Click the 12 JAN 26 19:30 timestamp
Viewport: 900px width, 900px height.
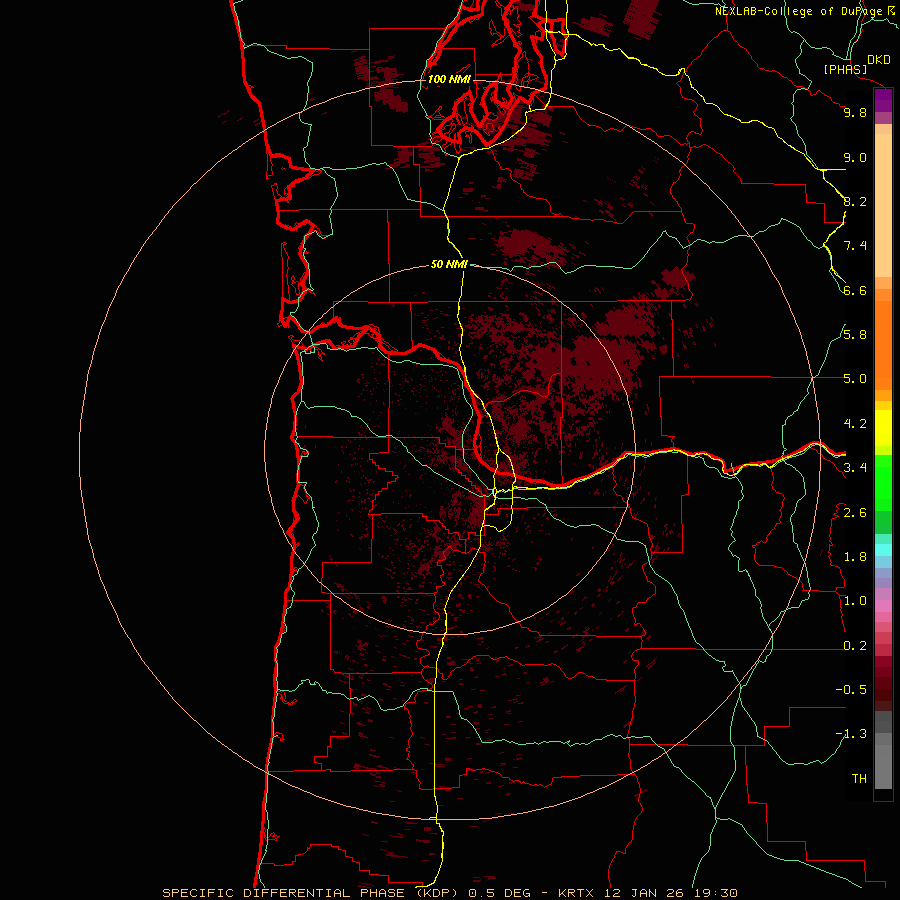point(670,893)
